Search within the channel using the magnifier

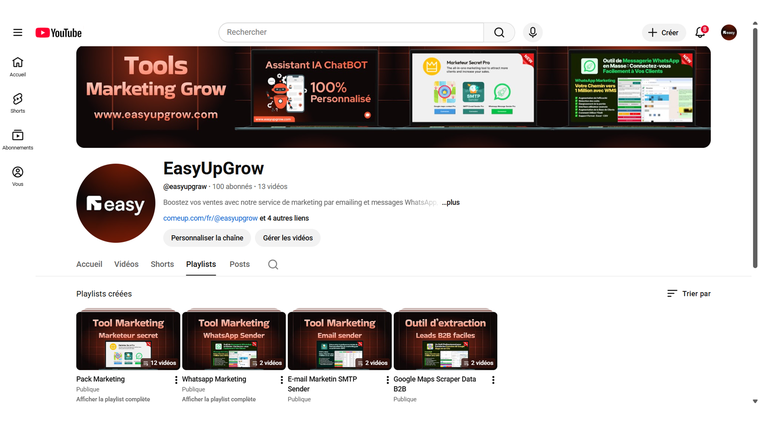[x=273, y=264]
